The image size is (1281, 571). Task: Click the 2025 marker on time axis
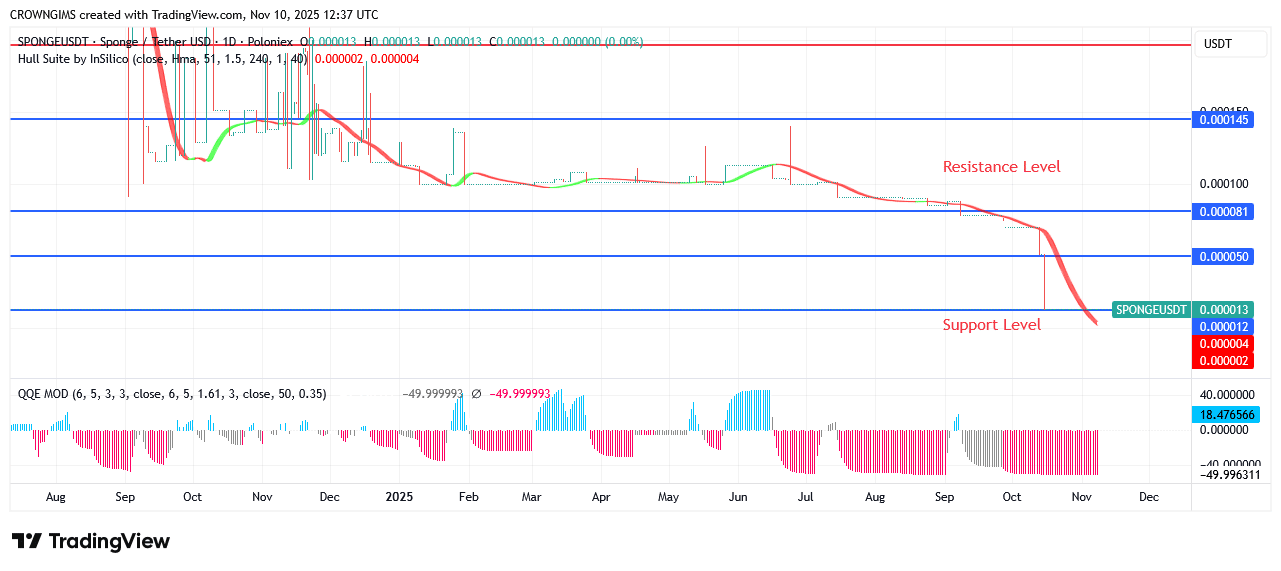[x=399, y=497]
